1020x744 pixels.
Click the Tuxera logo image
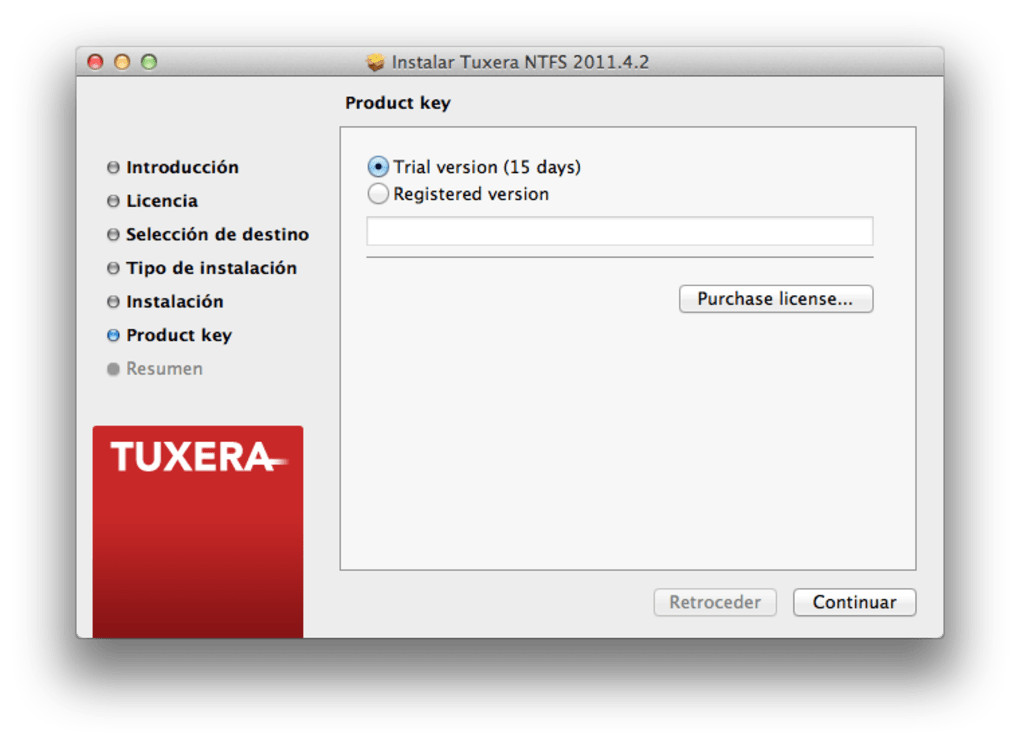point(198,531)
